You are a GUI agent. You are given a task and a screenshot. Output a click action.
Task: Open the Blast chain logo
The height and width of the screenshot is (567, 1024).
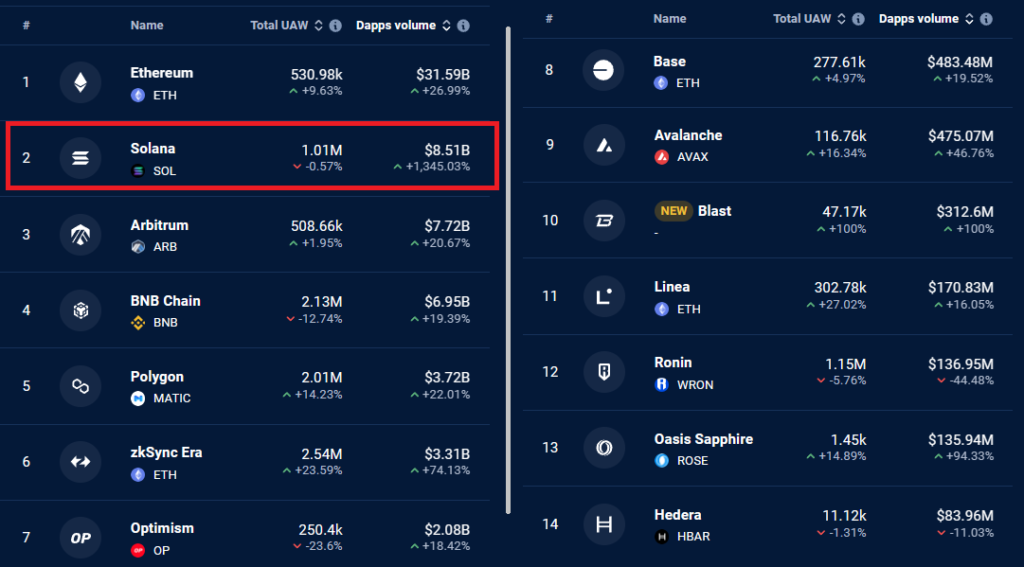click(x=604, y=221)
